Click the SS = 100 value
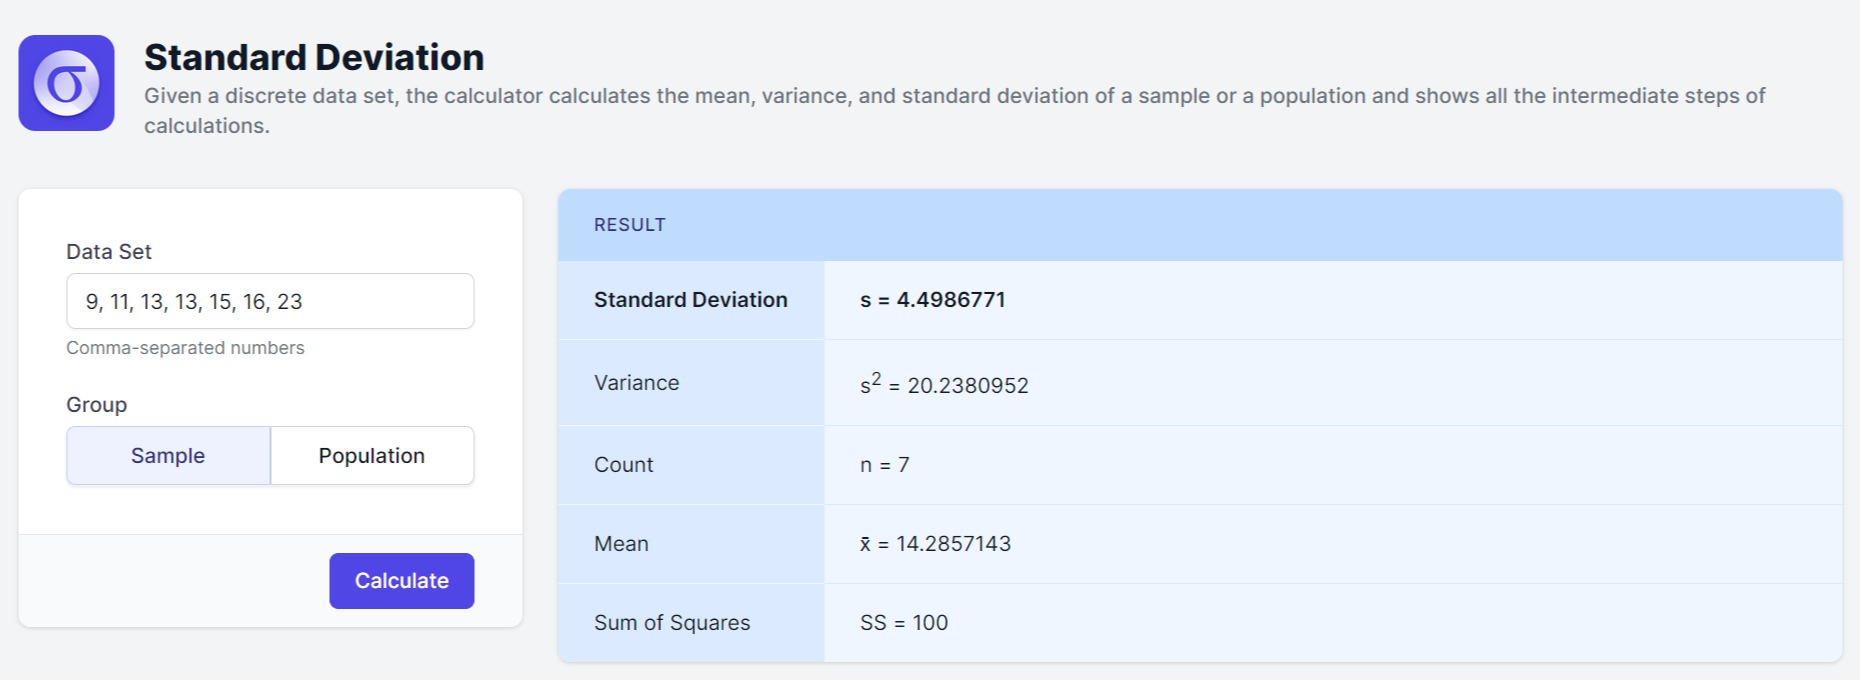This screenshot has width=1860, height=680. click(904, 623)
